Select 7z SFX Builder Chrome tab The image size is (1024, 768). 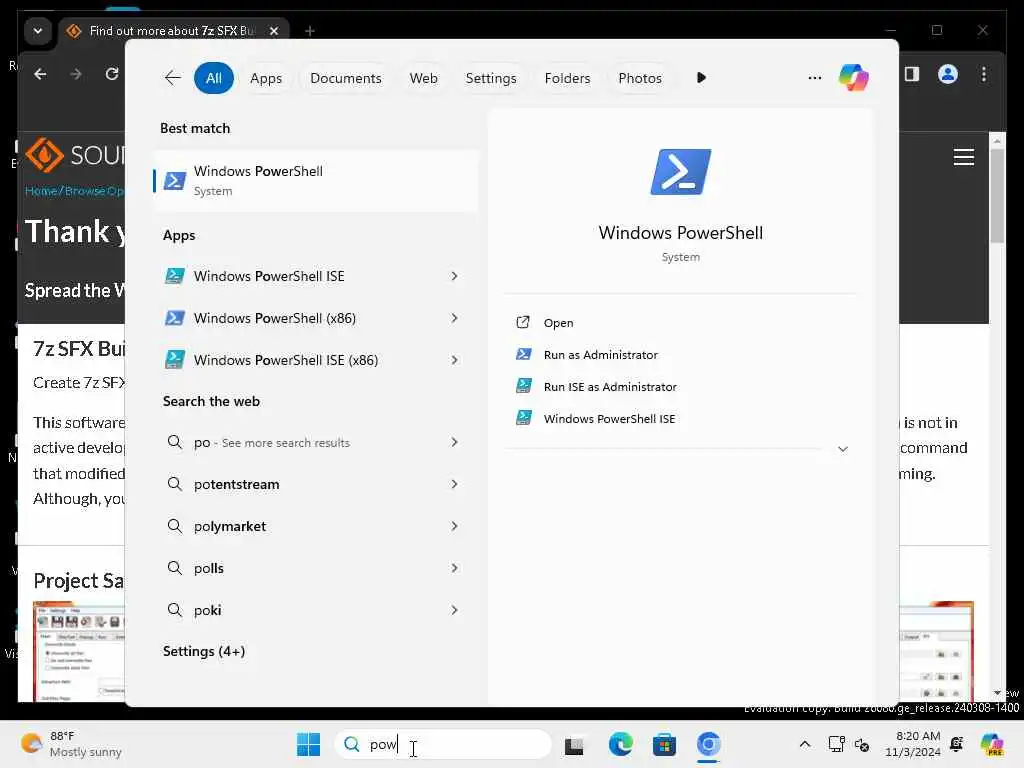pyautogui.click(x=174, y=31)
